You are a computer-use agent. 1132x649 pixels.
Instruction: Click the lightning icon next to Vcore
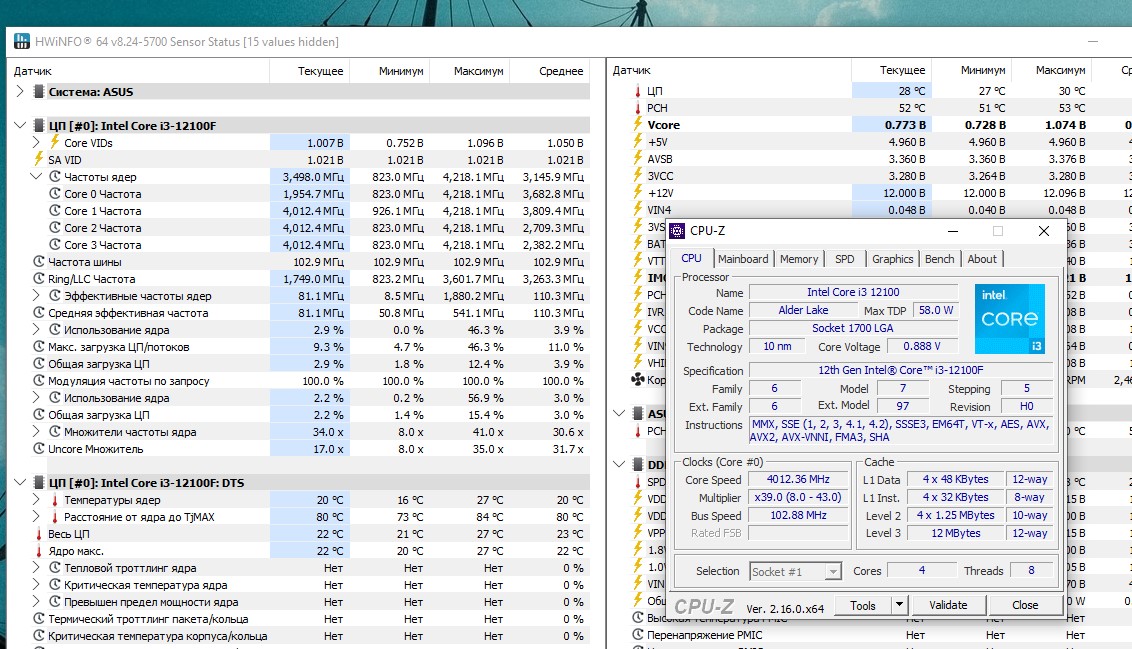tap(637, 124)
